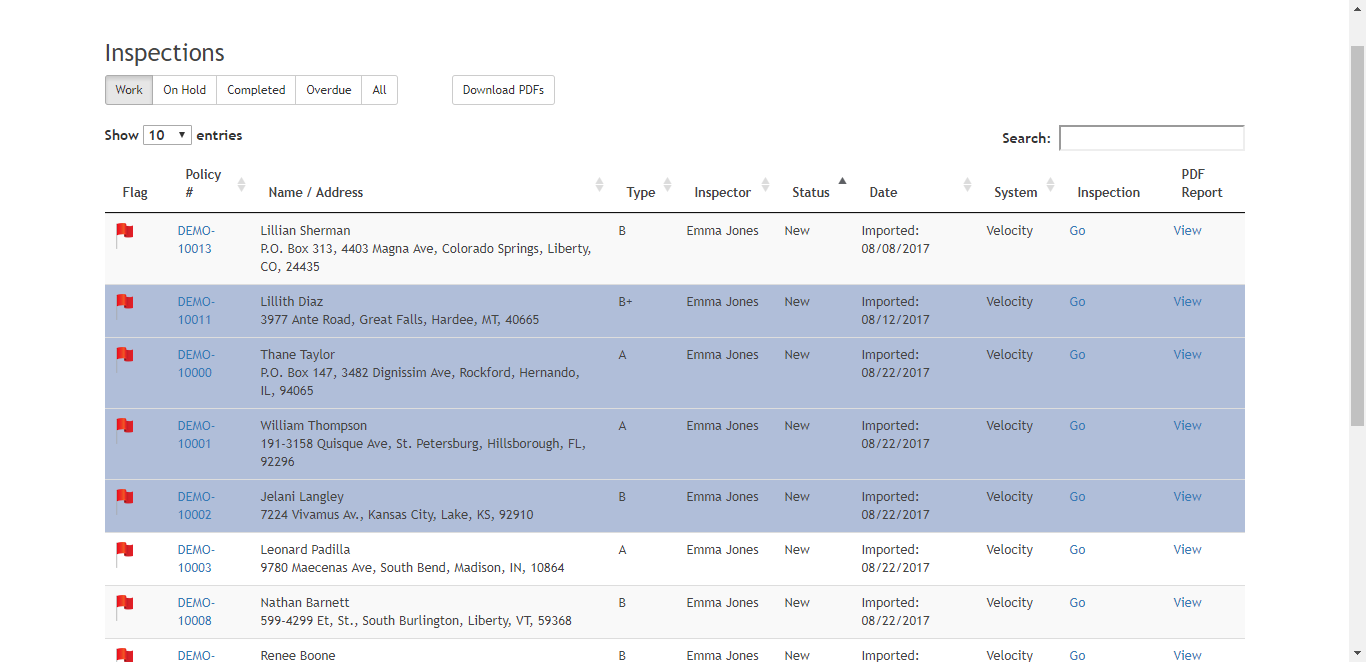The image size is (1366, 662).
Task: Click the red flag for Leonard Padilla
Action: click(124, 552)
